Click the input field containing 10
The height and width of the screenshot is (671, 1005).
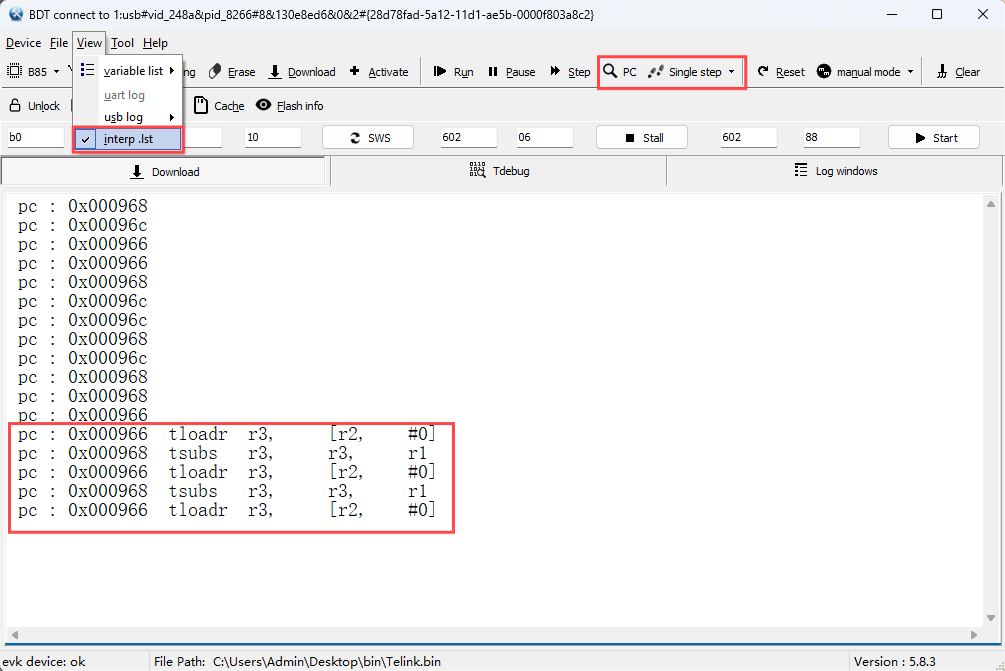pos(272,137)
